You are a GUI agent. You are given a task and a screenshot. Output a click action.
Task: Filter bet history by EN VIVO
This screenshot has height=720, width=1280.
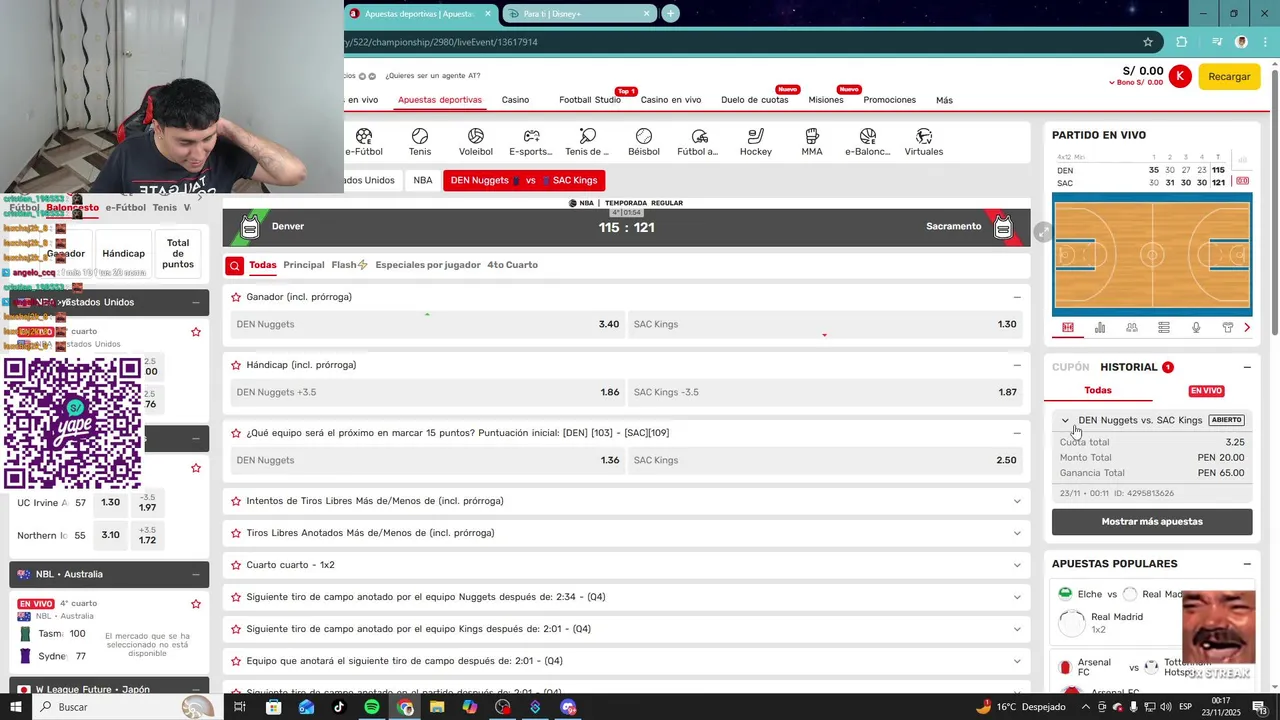click(x=1206, y=391)
